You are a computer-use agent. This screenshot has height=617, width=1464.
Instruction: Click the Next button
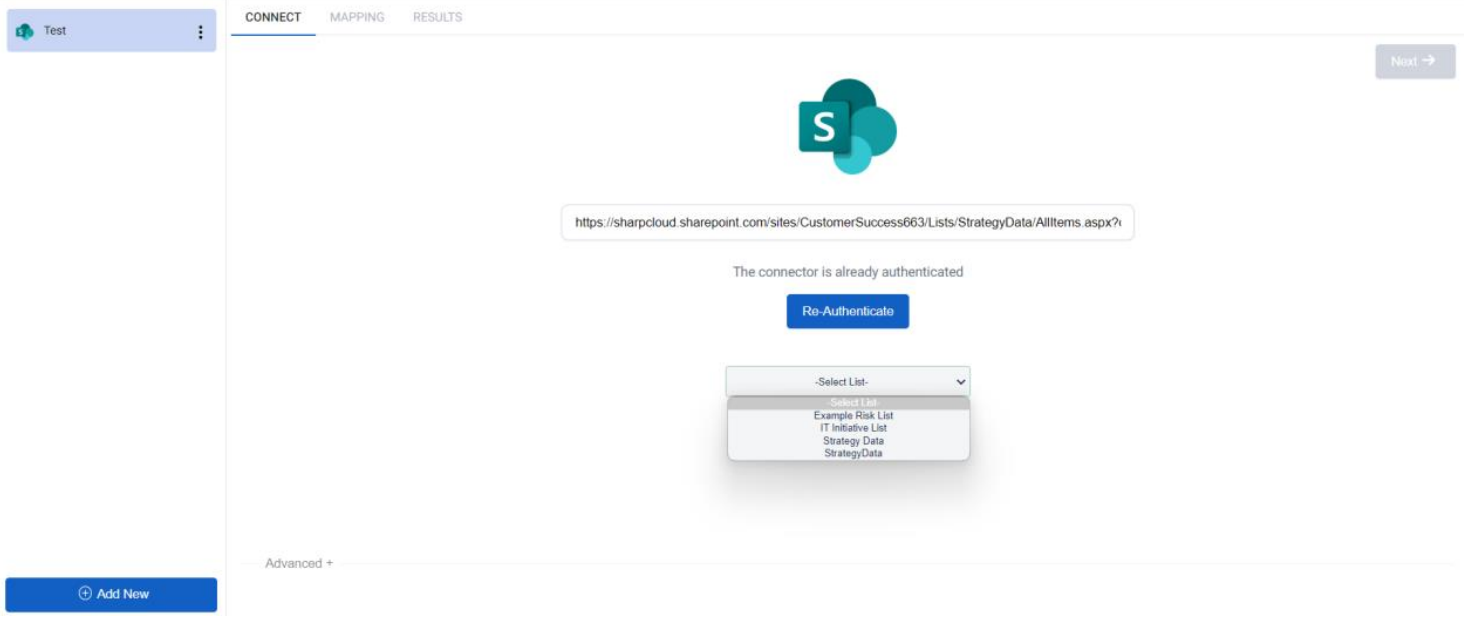coord(1414,61)
